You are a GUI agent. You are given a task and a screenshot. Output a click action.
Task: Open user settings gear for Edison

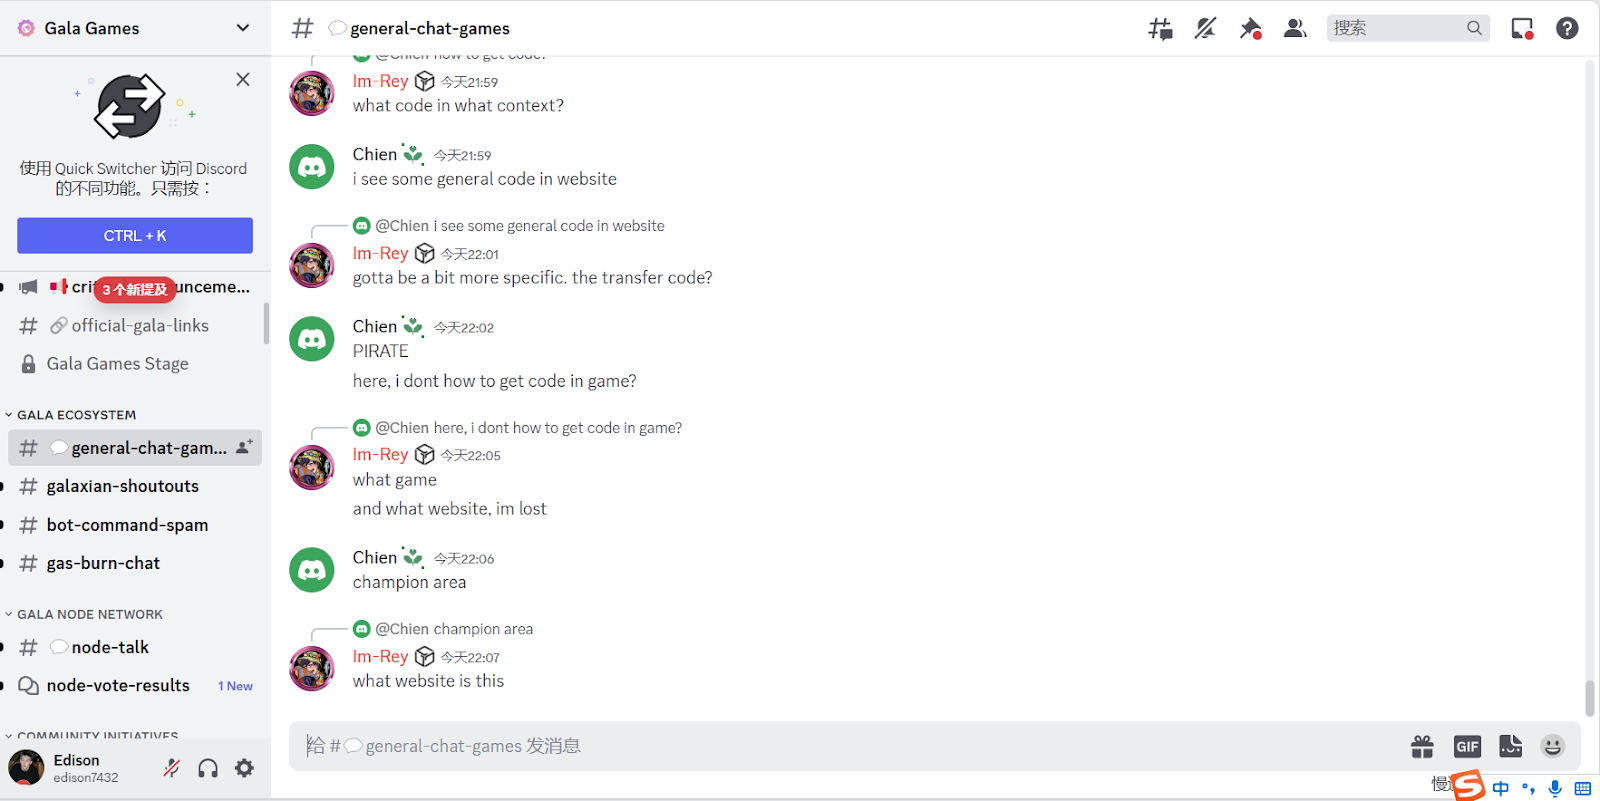coord(244,767)
